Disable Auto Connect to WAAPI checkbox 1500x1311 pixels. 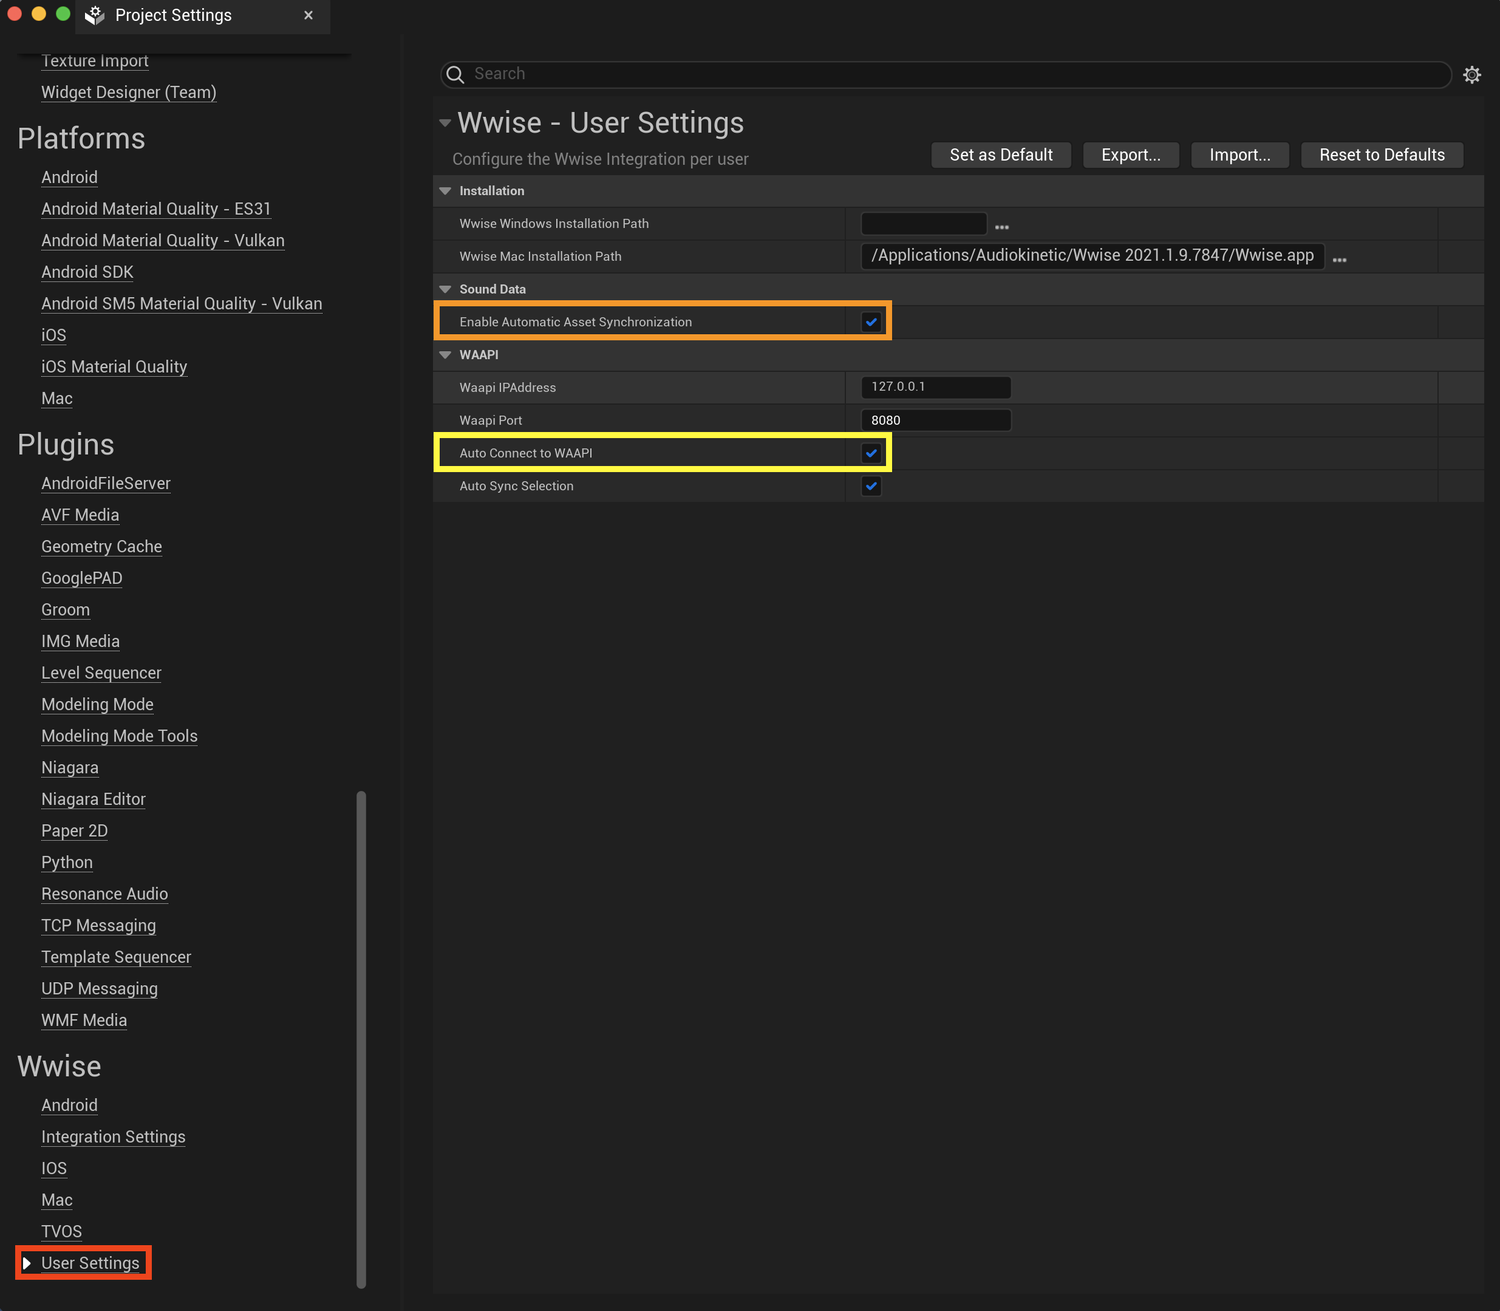coord(871,453)
